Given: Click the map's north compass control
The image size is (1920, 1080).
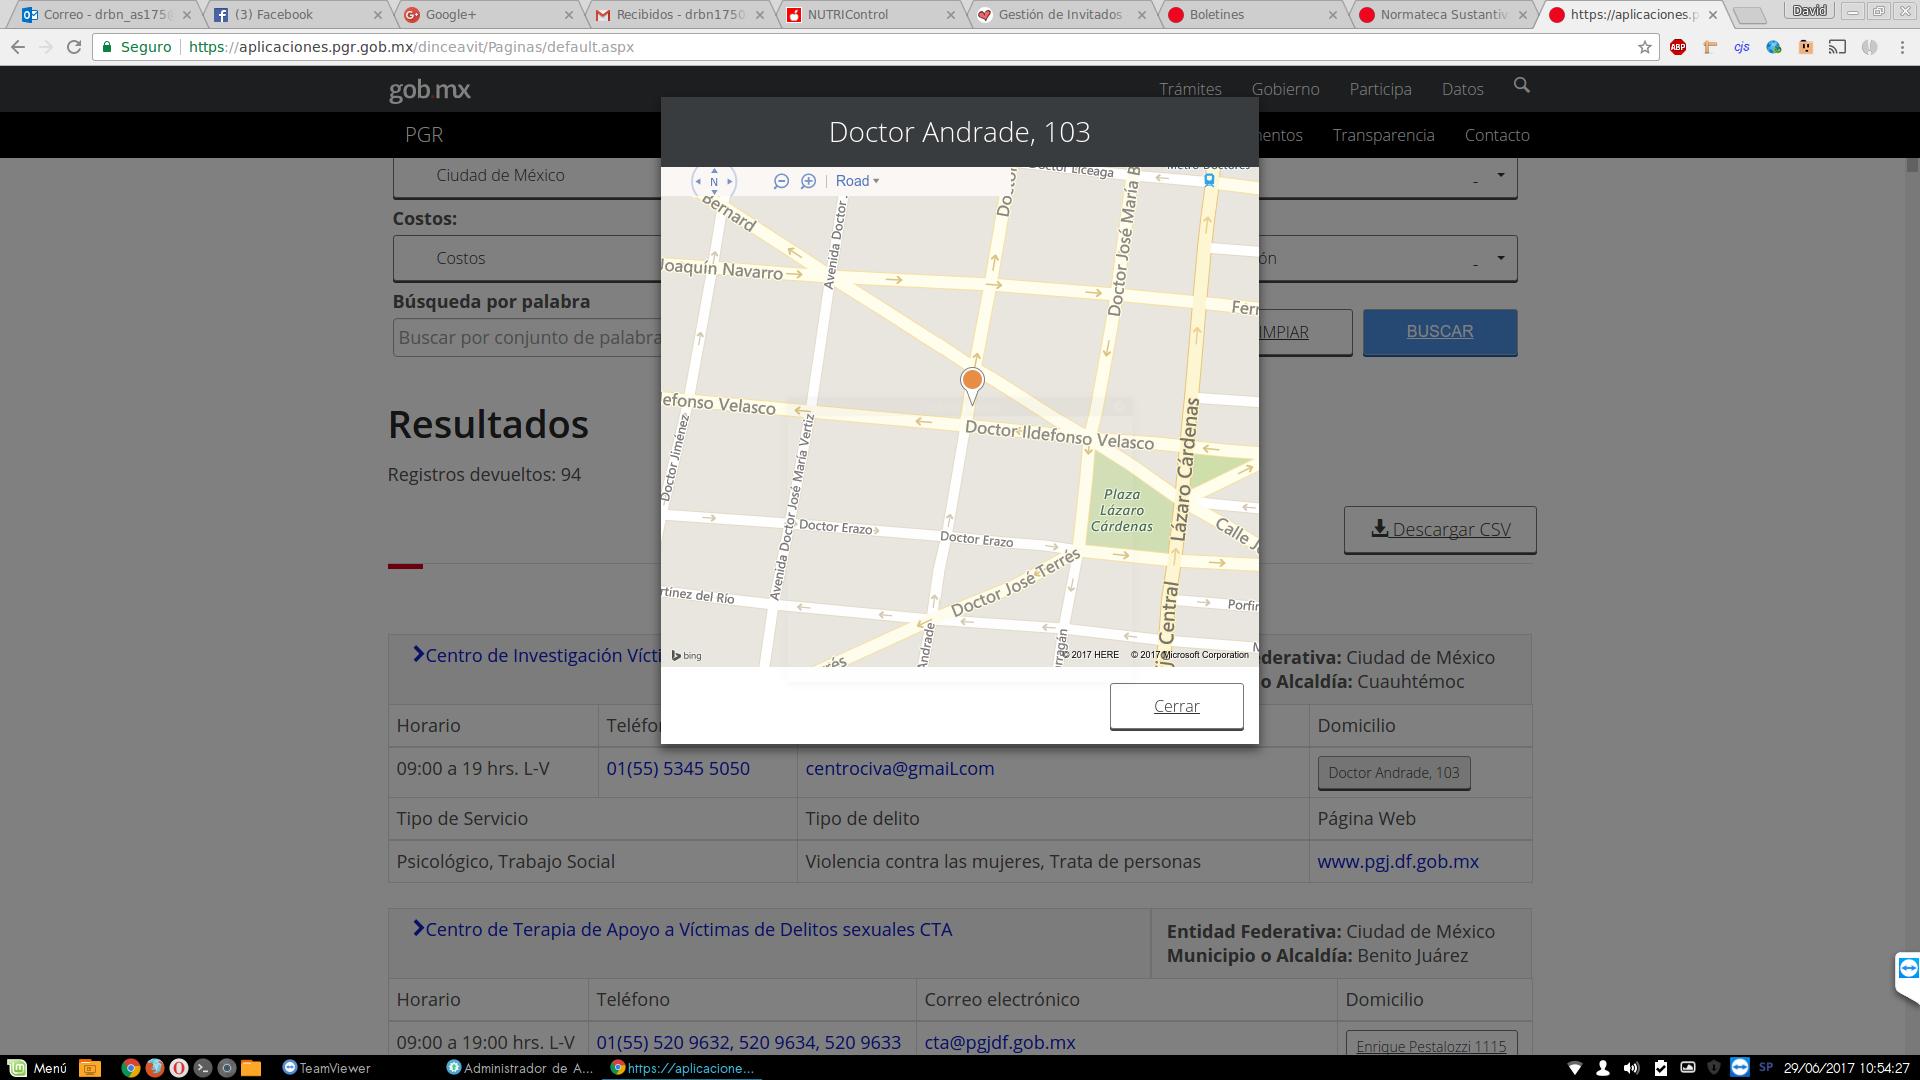Looking at the screenshot, I should pyautogui.click(x=714, y=181).
